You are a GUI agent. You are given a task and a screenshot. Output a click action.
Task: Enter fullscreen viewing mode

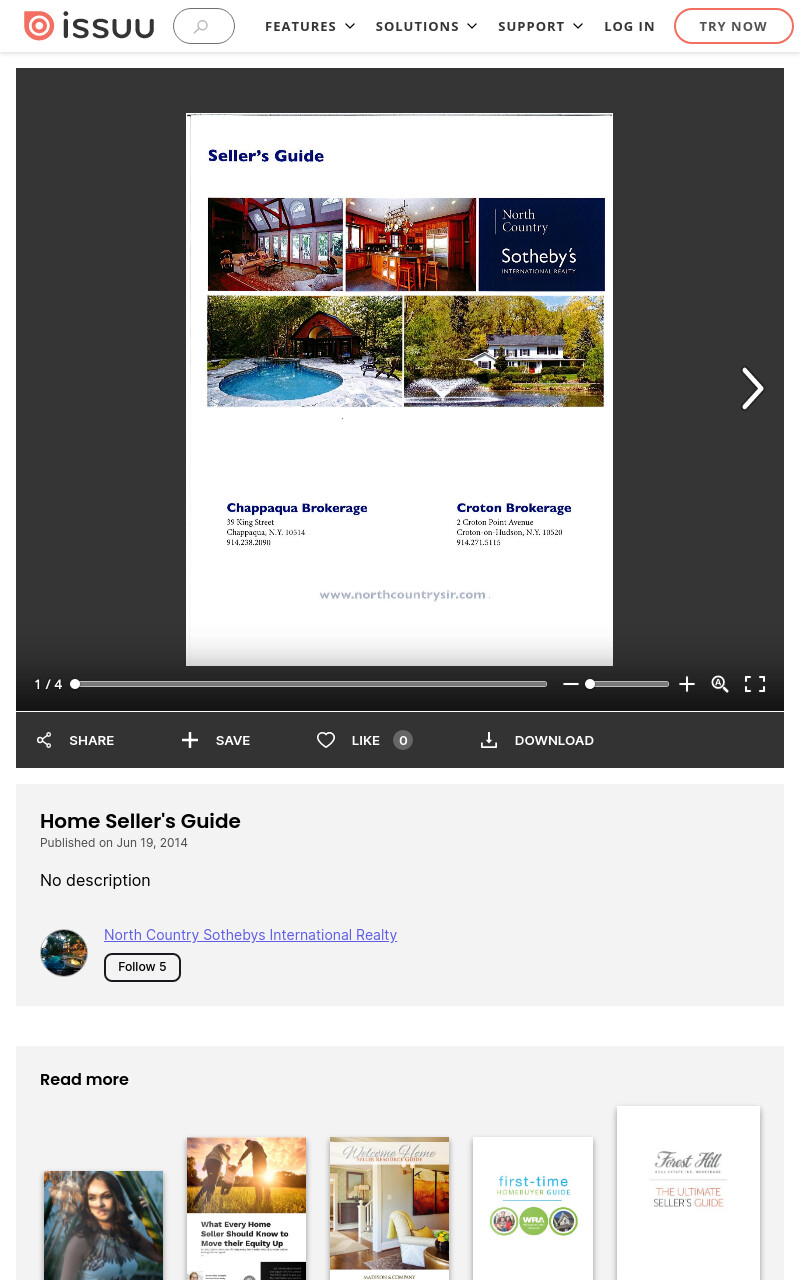click(755, 684)
